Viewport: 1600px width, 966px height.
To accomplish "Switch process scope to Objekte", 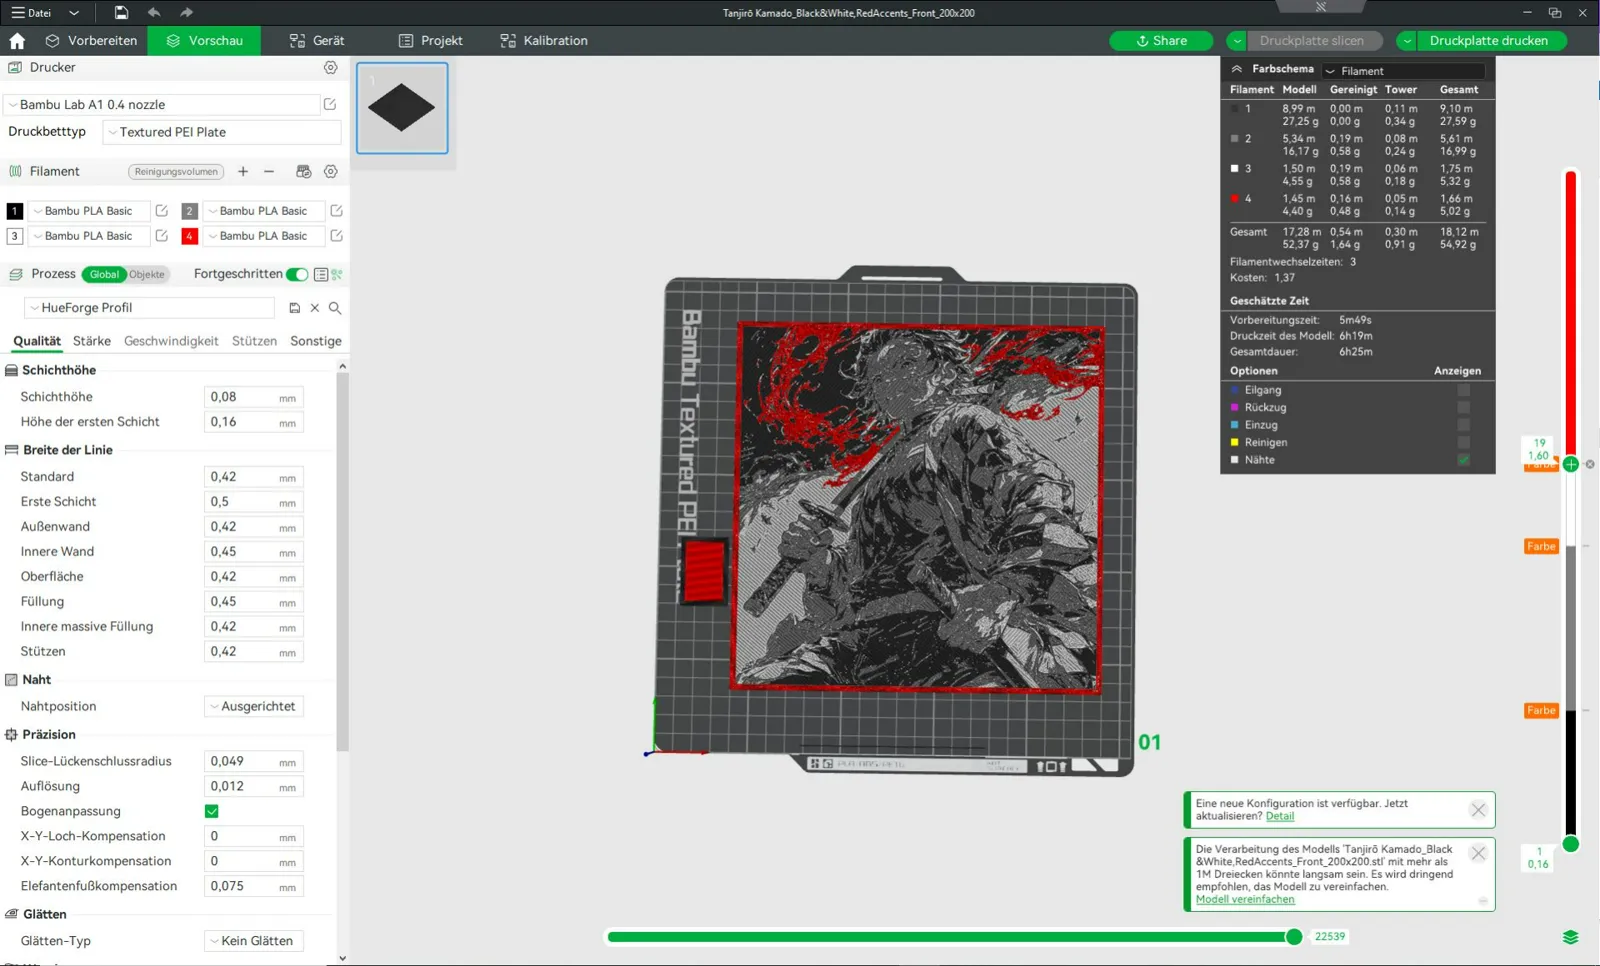I will coord(147,274).
